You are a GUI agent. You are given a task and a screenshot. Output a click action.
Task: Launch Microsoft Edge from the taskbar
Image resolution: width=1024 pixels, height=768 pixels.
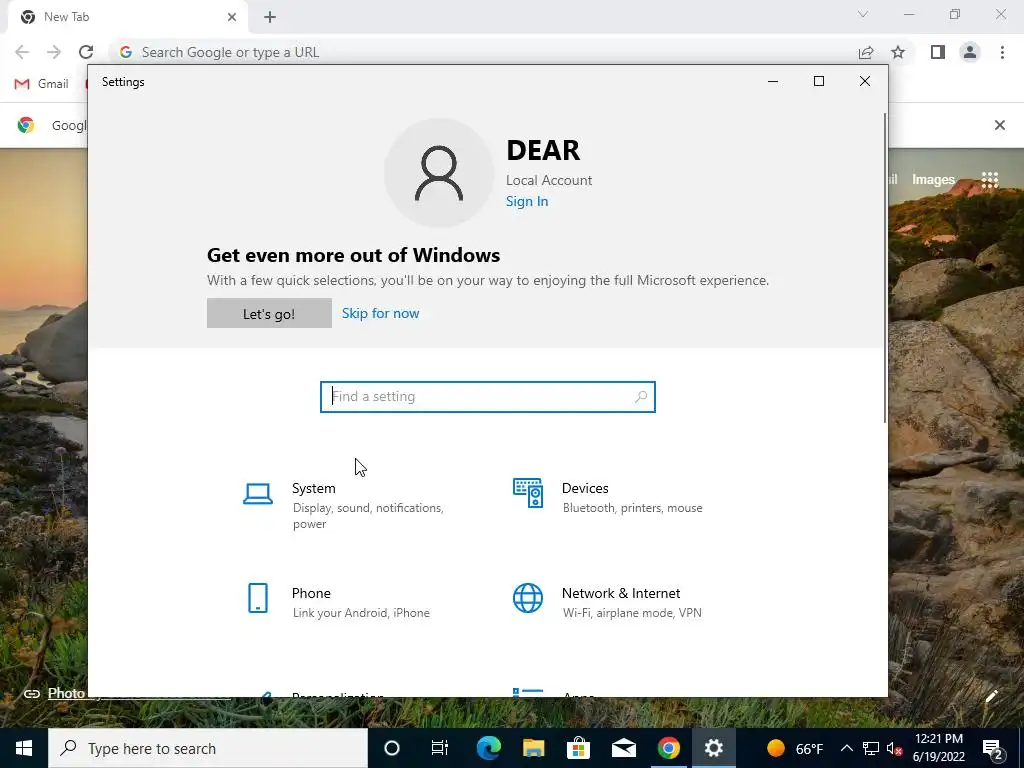488,748
